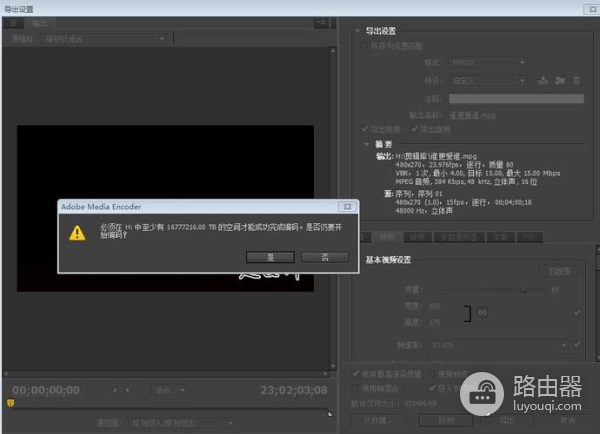Toggle the width-height link chain icon
600x434 pixels.
(x=482, y=313)
